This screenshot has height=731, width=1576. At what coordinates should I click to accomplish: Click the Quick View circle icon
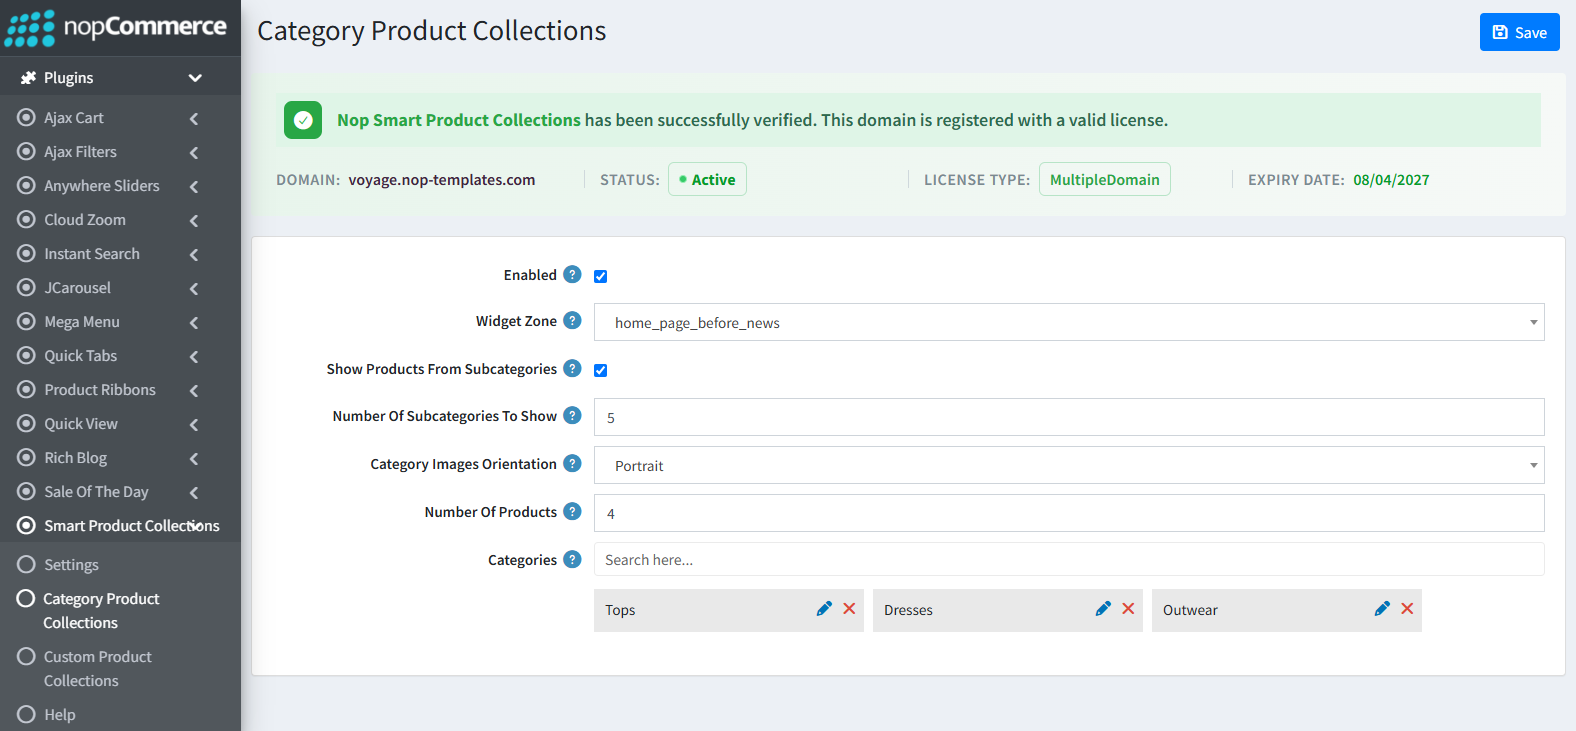point(27,423)
